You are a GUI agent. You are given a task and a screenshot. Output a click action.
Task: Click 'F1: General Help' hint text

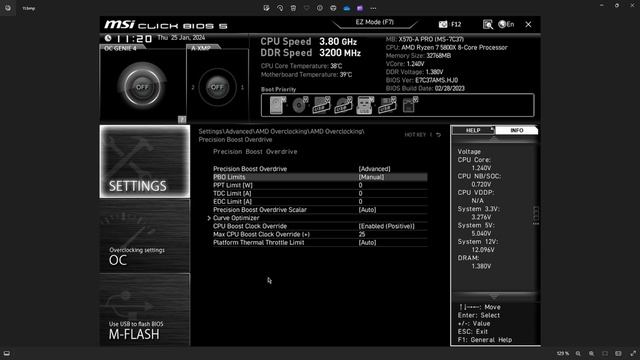(484, 340)
